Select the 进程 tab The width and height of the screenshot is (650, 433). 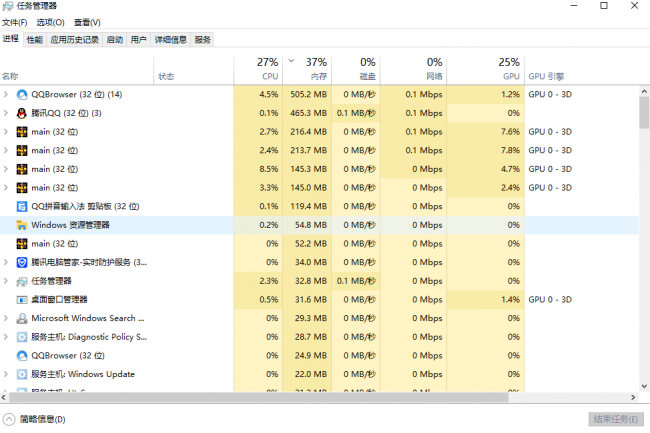[11, 39]
